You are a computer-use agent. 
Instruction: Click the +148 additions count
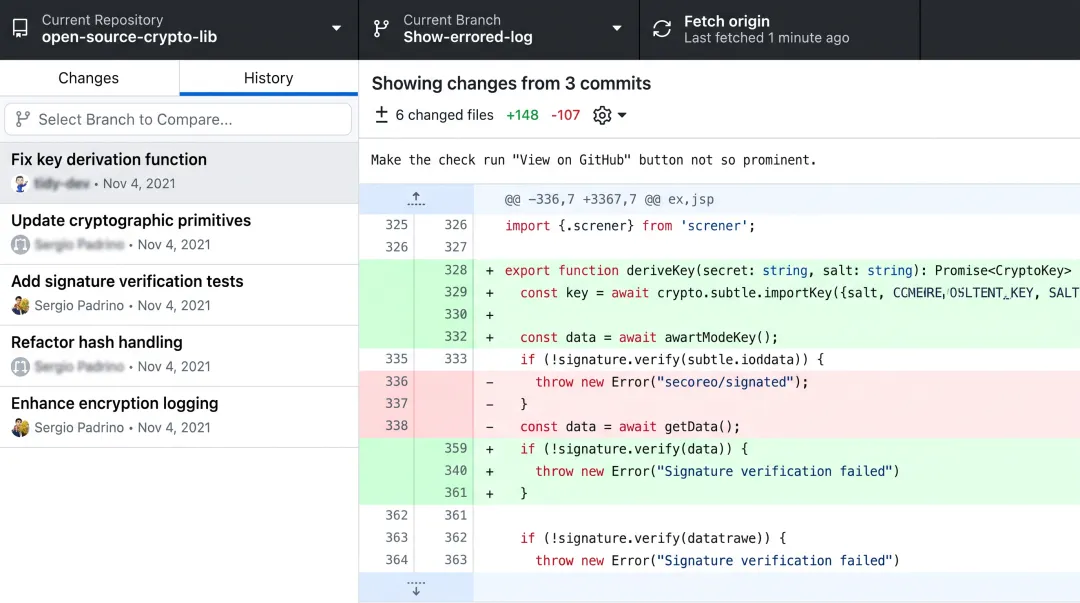[522, 115]
